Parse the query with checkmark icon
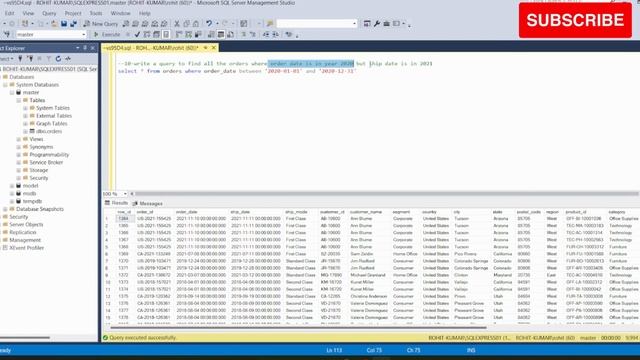The width and height of the screenshot is (640, 360). point(137,35)
